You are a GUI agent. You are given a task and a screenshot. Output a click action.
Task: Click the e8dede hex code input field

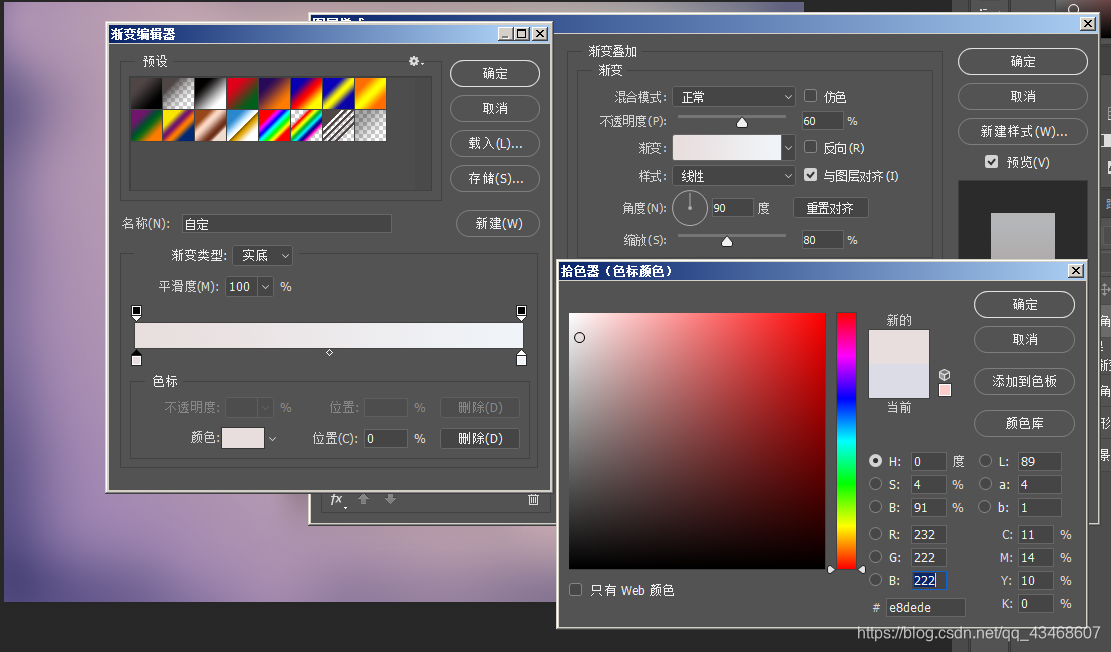(925, 607)
